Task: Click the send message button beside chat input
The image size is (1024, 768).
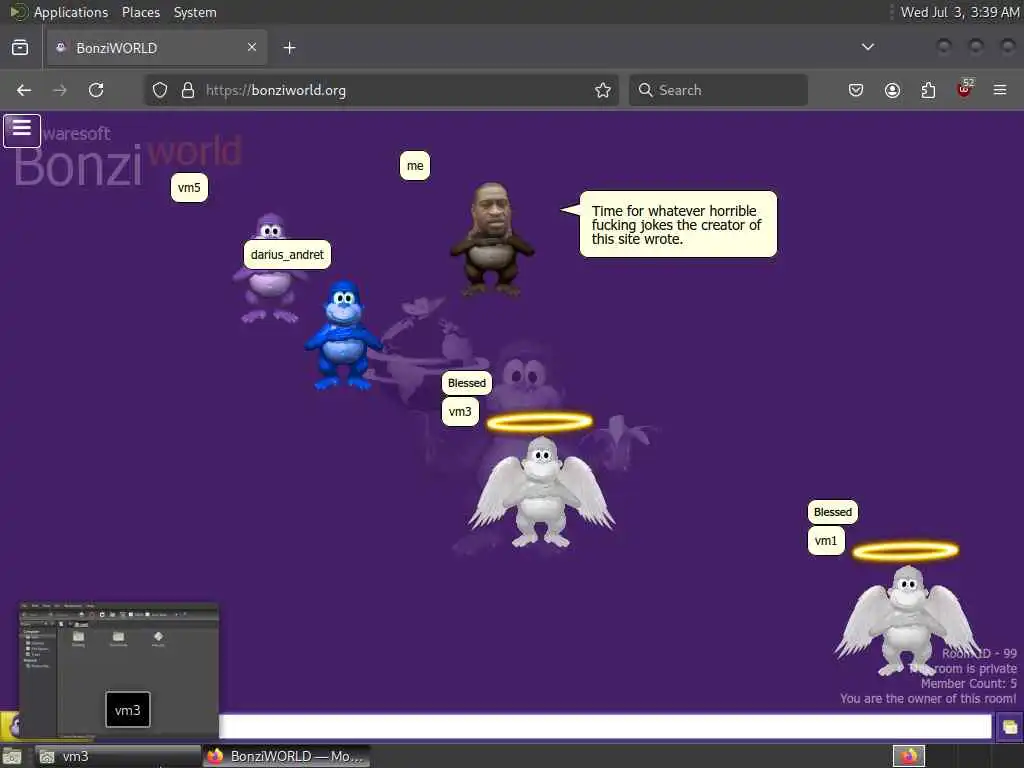Action: [x=1010, y=727]
